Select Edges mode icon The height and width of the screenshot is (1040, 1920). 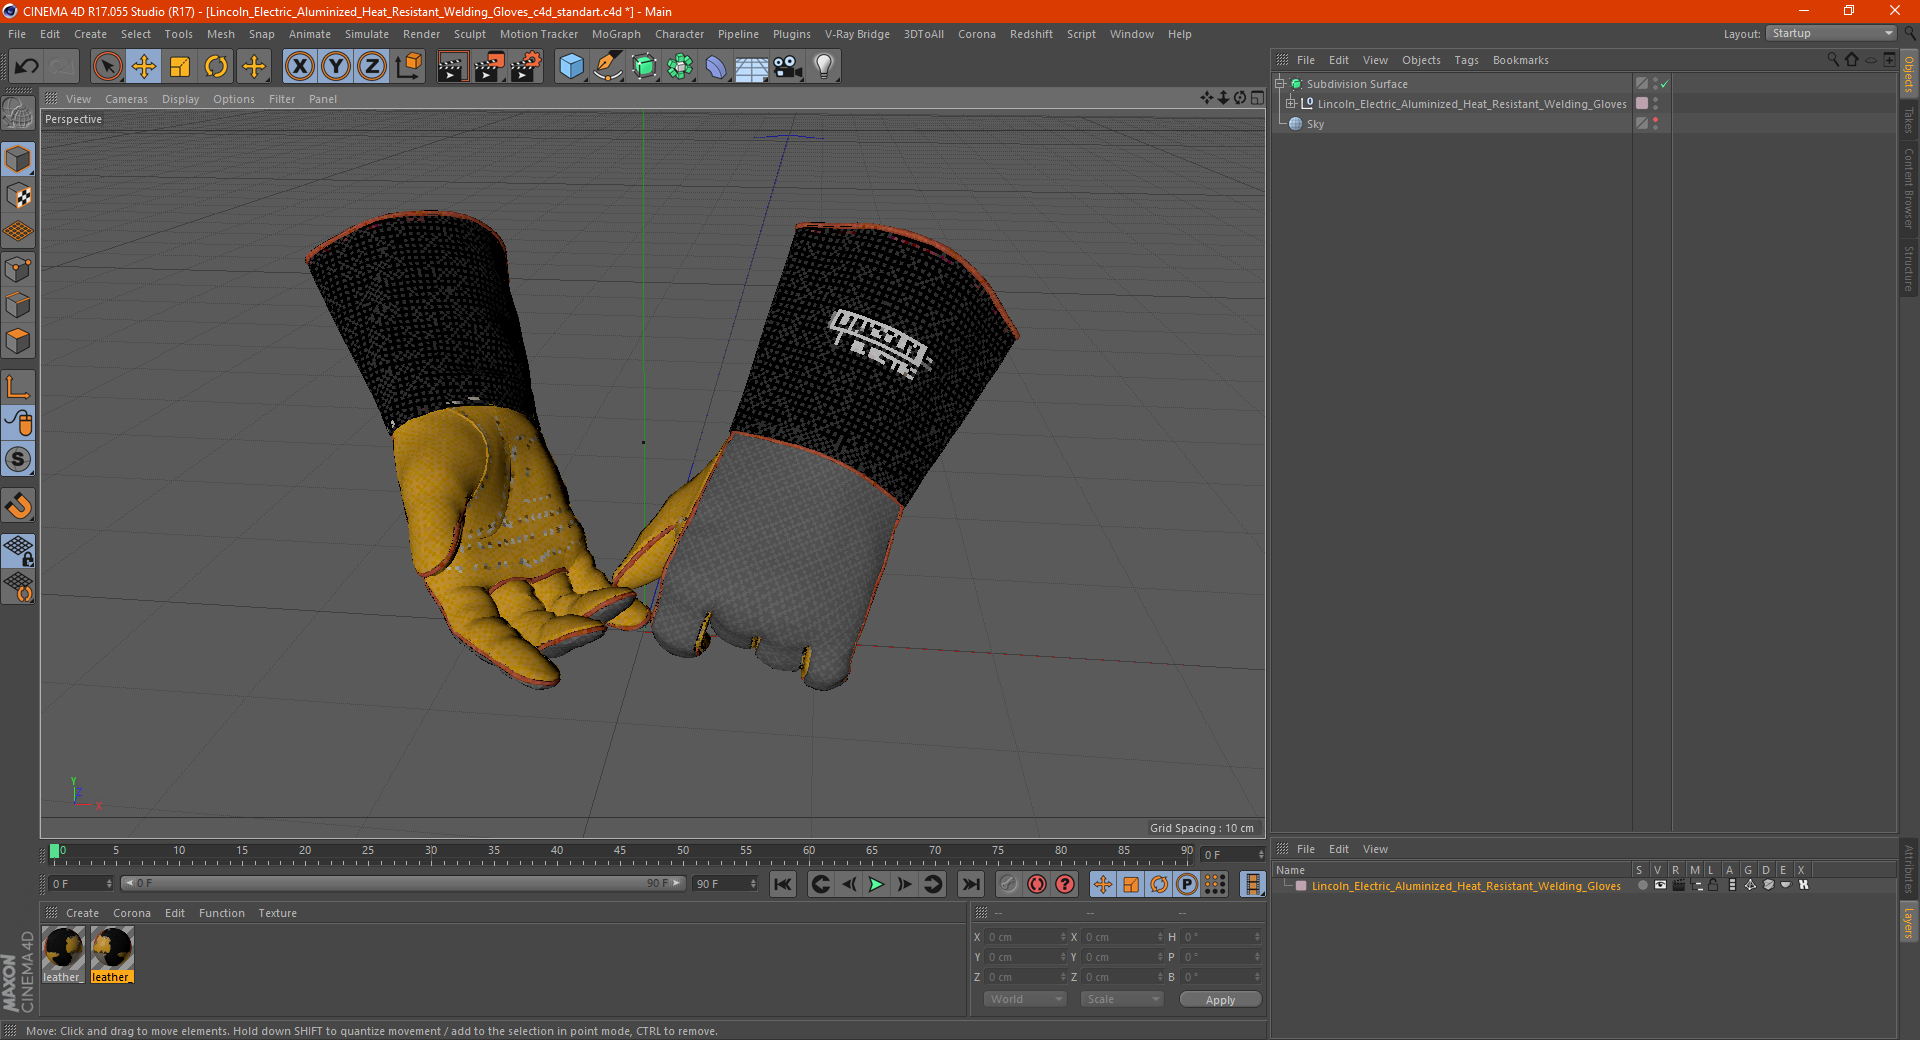click(x=19, y=305)
